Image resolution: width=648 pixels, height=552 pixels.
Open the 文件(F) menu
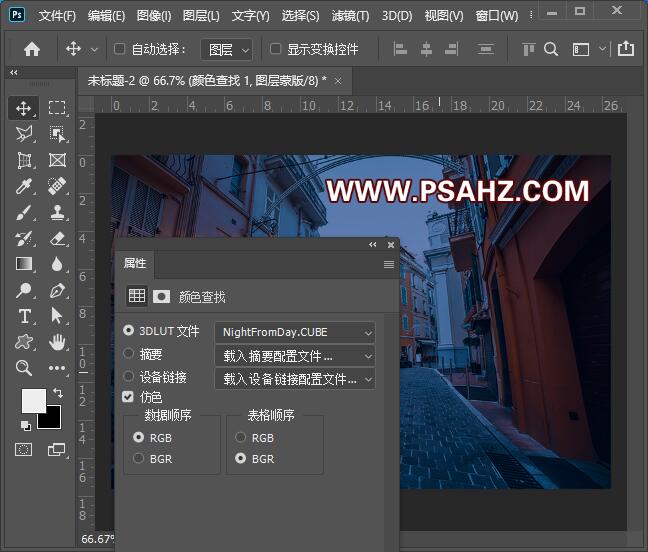point(57,16)
